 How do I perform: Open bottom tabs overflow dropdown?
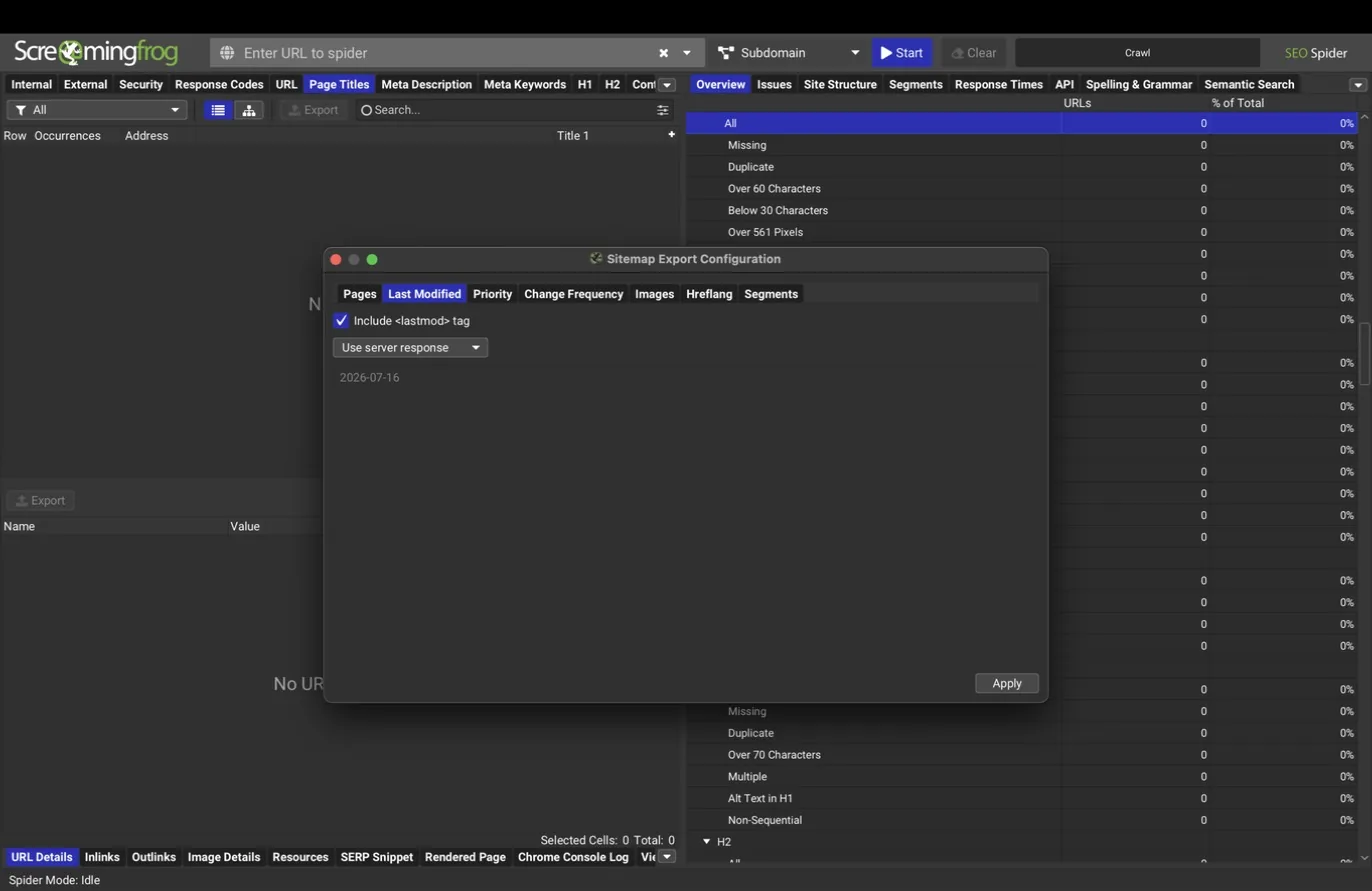[x=667, y=857]
